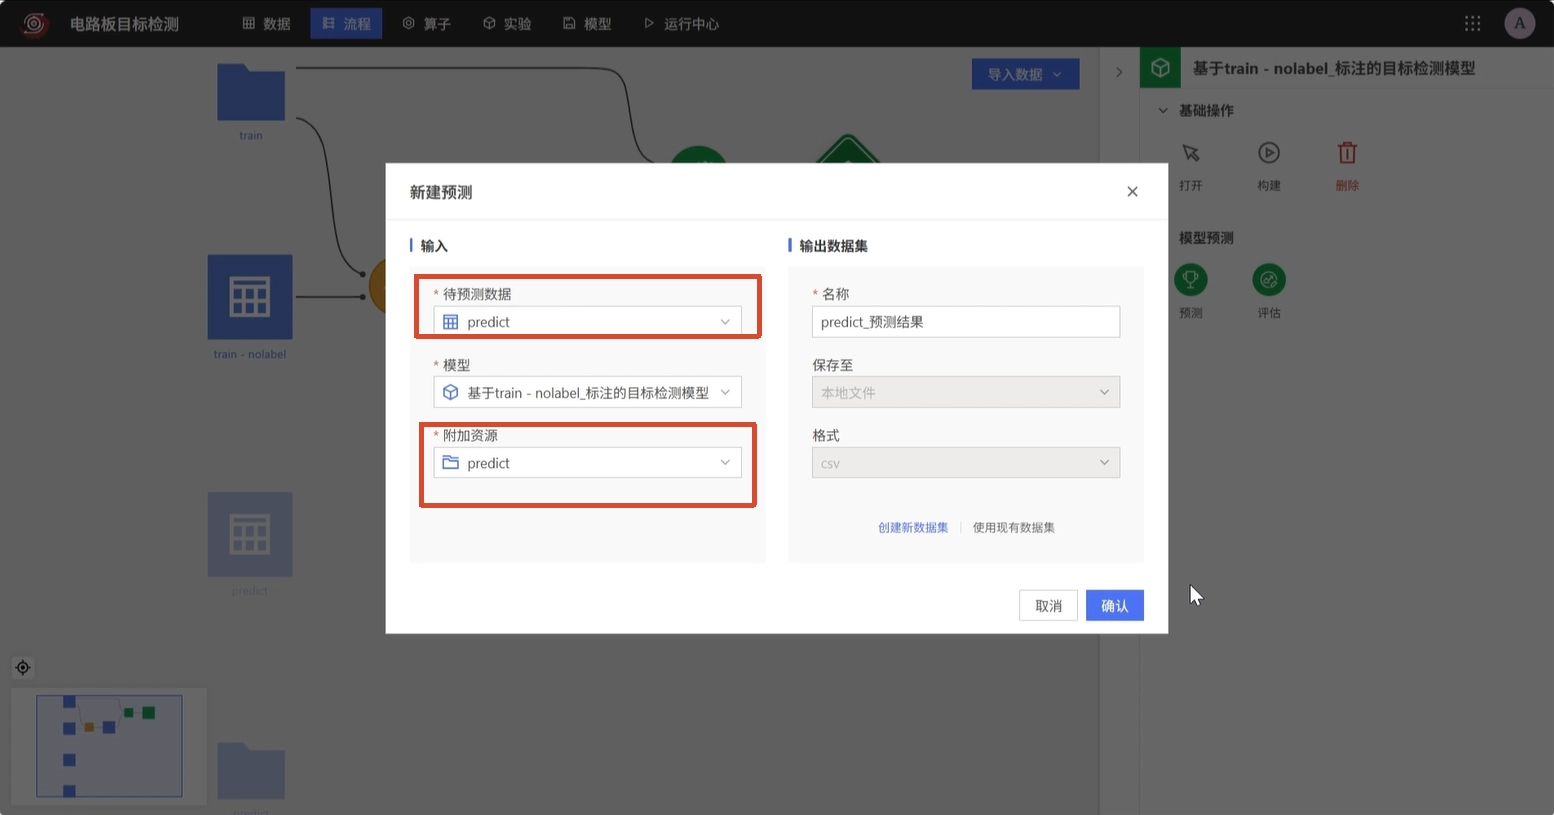
Task: Click the 名称 input field
Action: 966,321
